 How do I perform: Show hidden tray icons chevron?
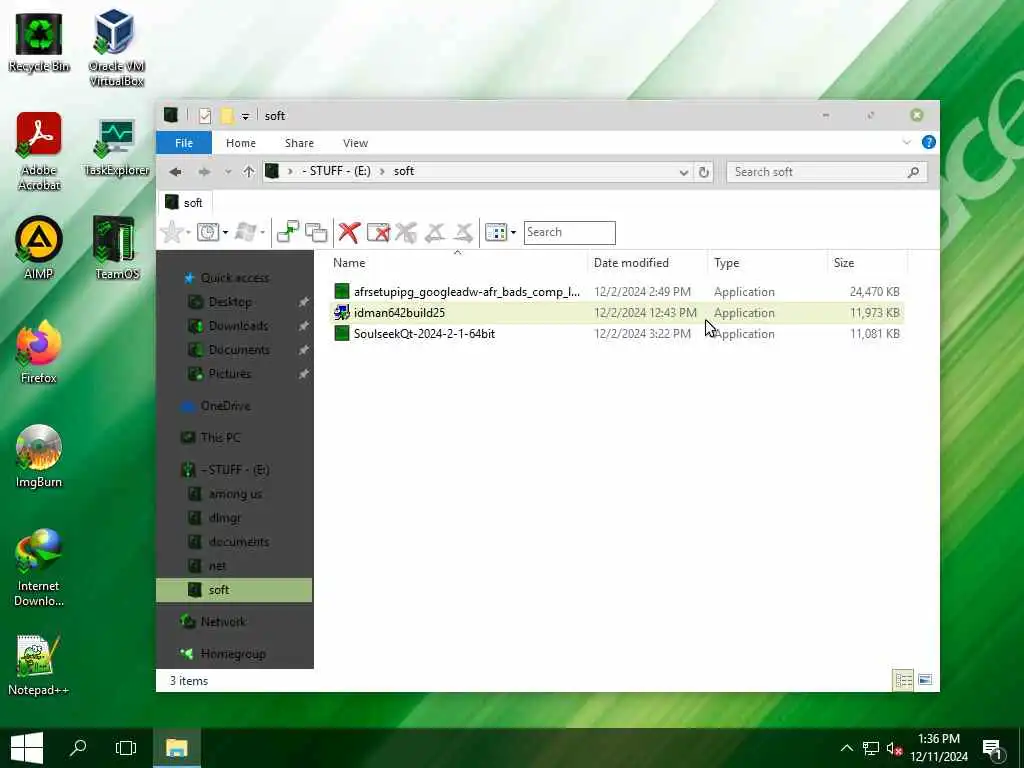coord(846,748)
